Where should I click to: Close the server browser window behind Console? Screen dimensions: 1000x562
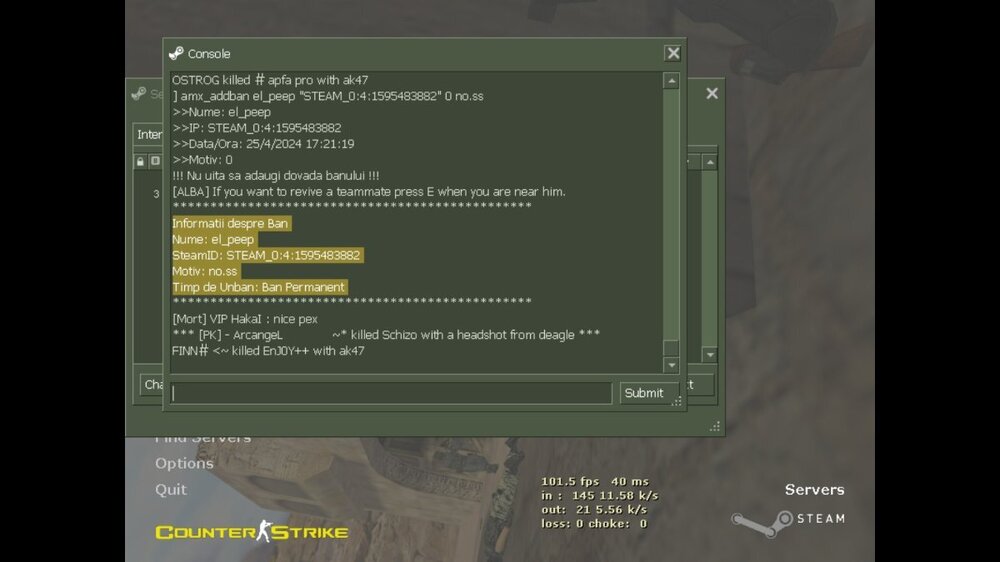711,93
